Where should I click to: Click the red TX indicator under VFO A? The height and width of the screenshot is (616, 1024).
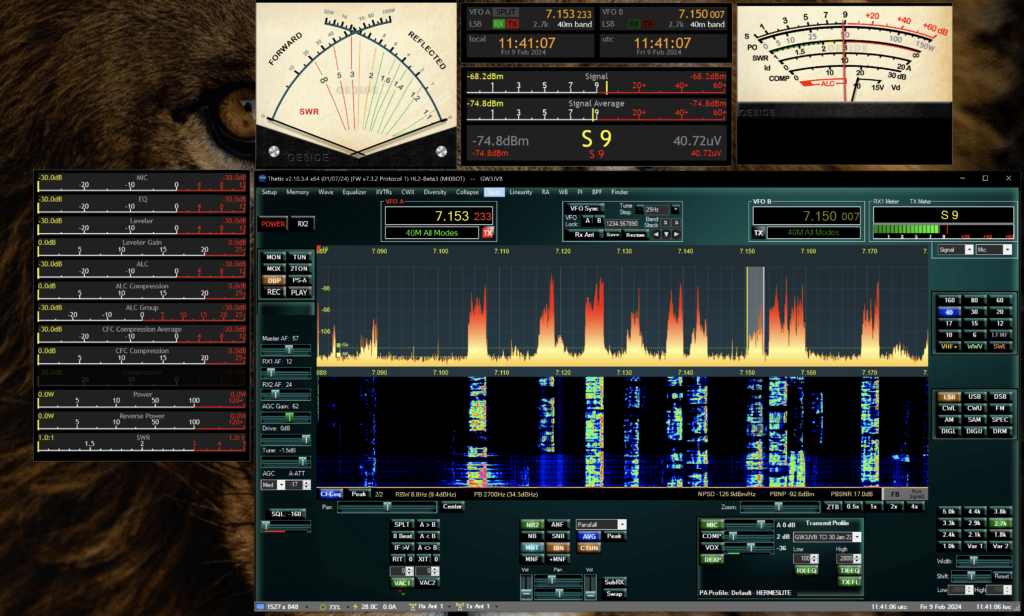(488, 233)
